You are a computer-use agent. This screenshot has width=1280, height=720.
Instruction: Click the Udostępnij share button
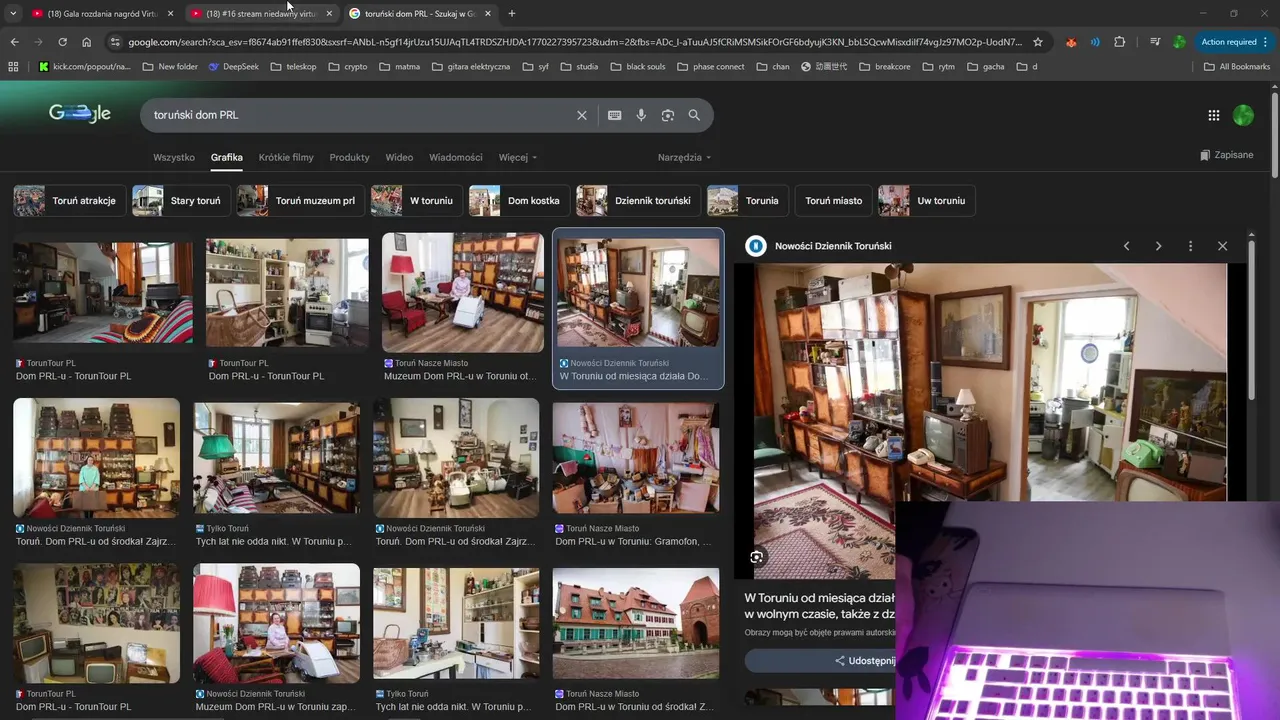tap(865, 660)
